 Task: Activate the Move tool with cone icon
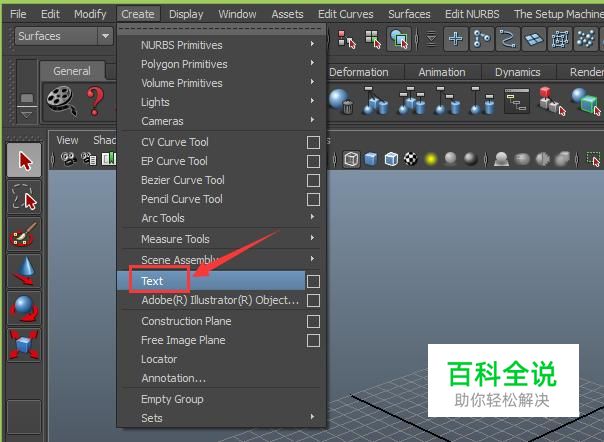pos(24,271)
